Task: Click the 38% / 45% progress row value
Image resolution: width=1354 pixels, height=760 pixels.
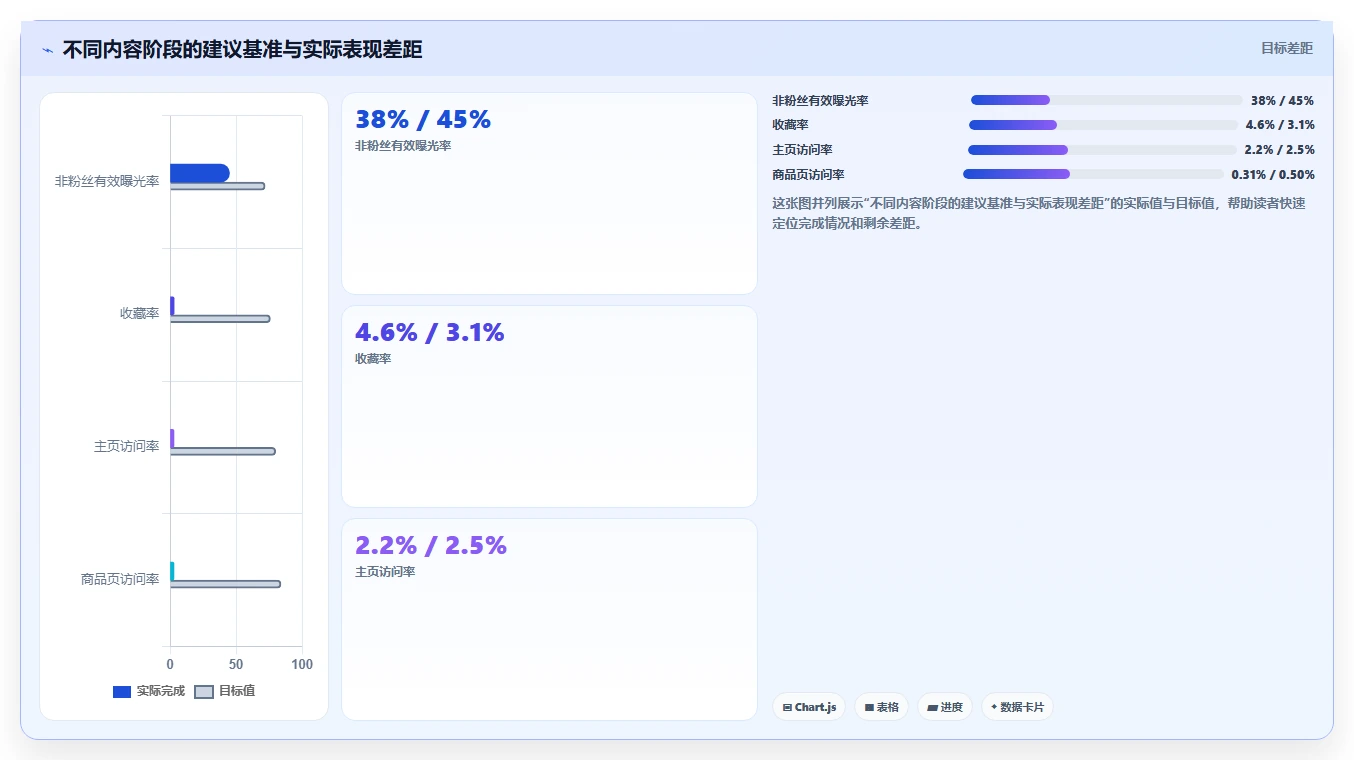Action: coord(1282,100)
